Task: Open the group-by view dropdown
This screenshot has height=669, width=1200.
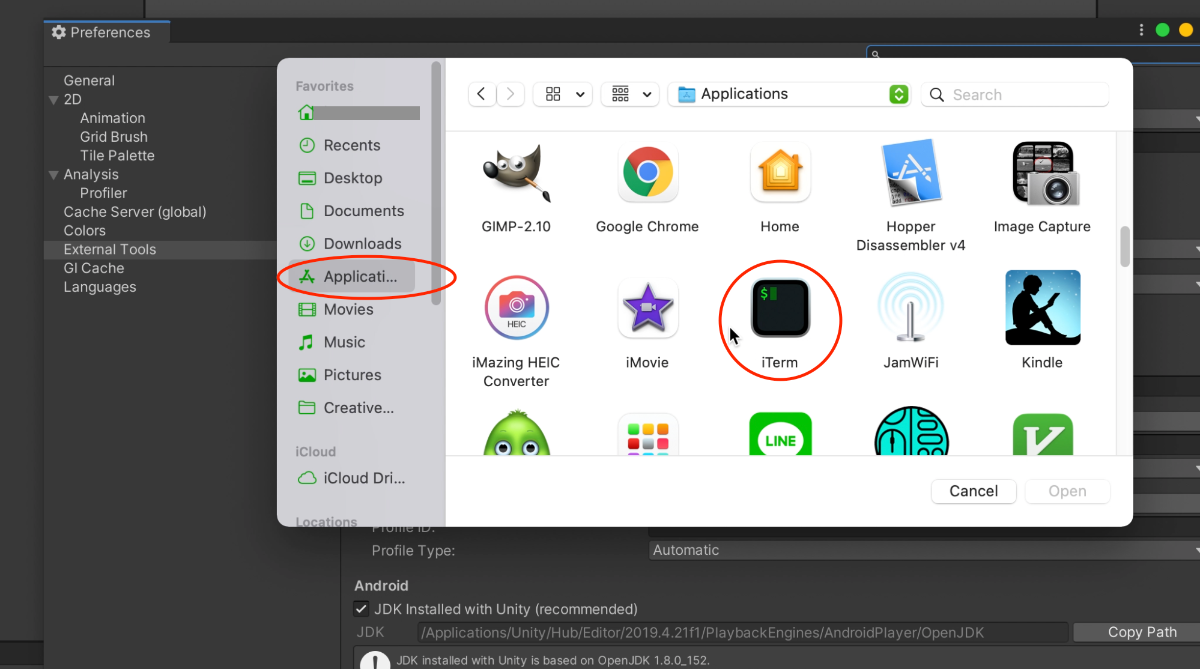Action: pyautogui.click(x=630, y=94)
